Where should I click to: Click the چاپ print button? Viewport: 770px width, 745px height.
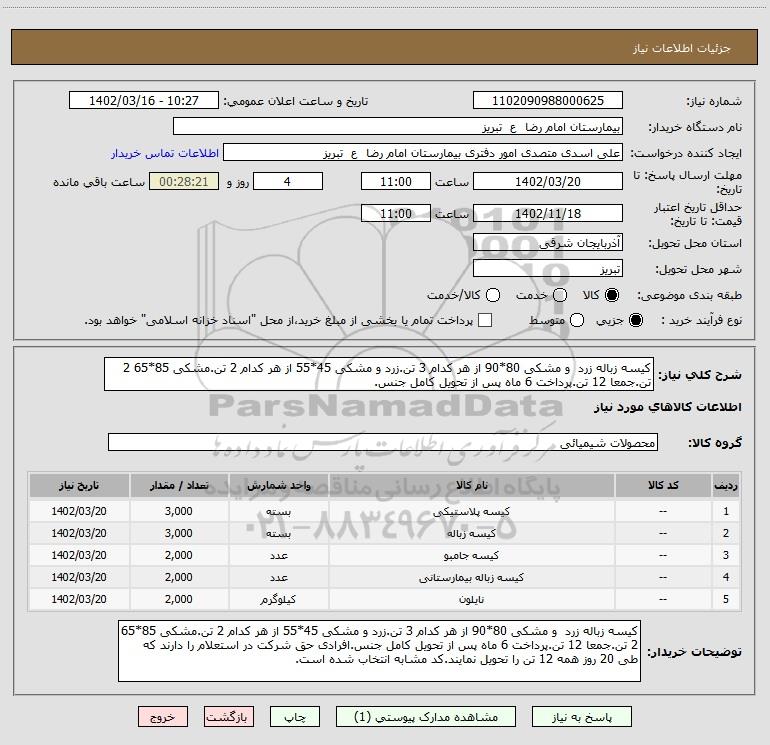click(x=295, y=717)
